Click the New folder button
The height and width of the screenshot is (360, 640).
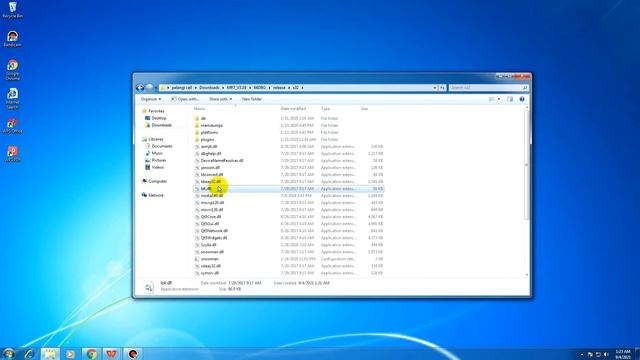[x=252, y=99]
